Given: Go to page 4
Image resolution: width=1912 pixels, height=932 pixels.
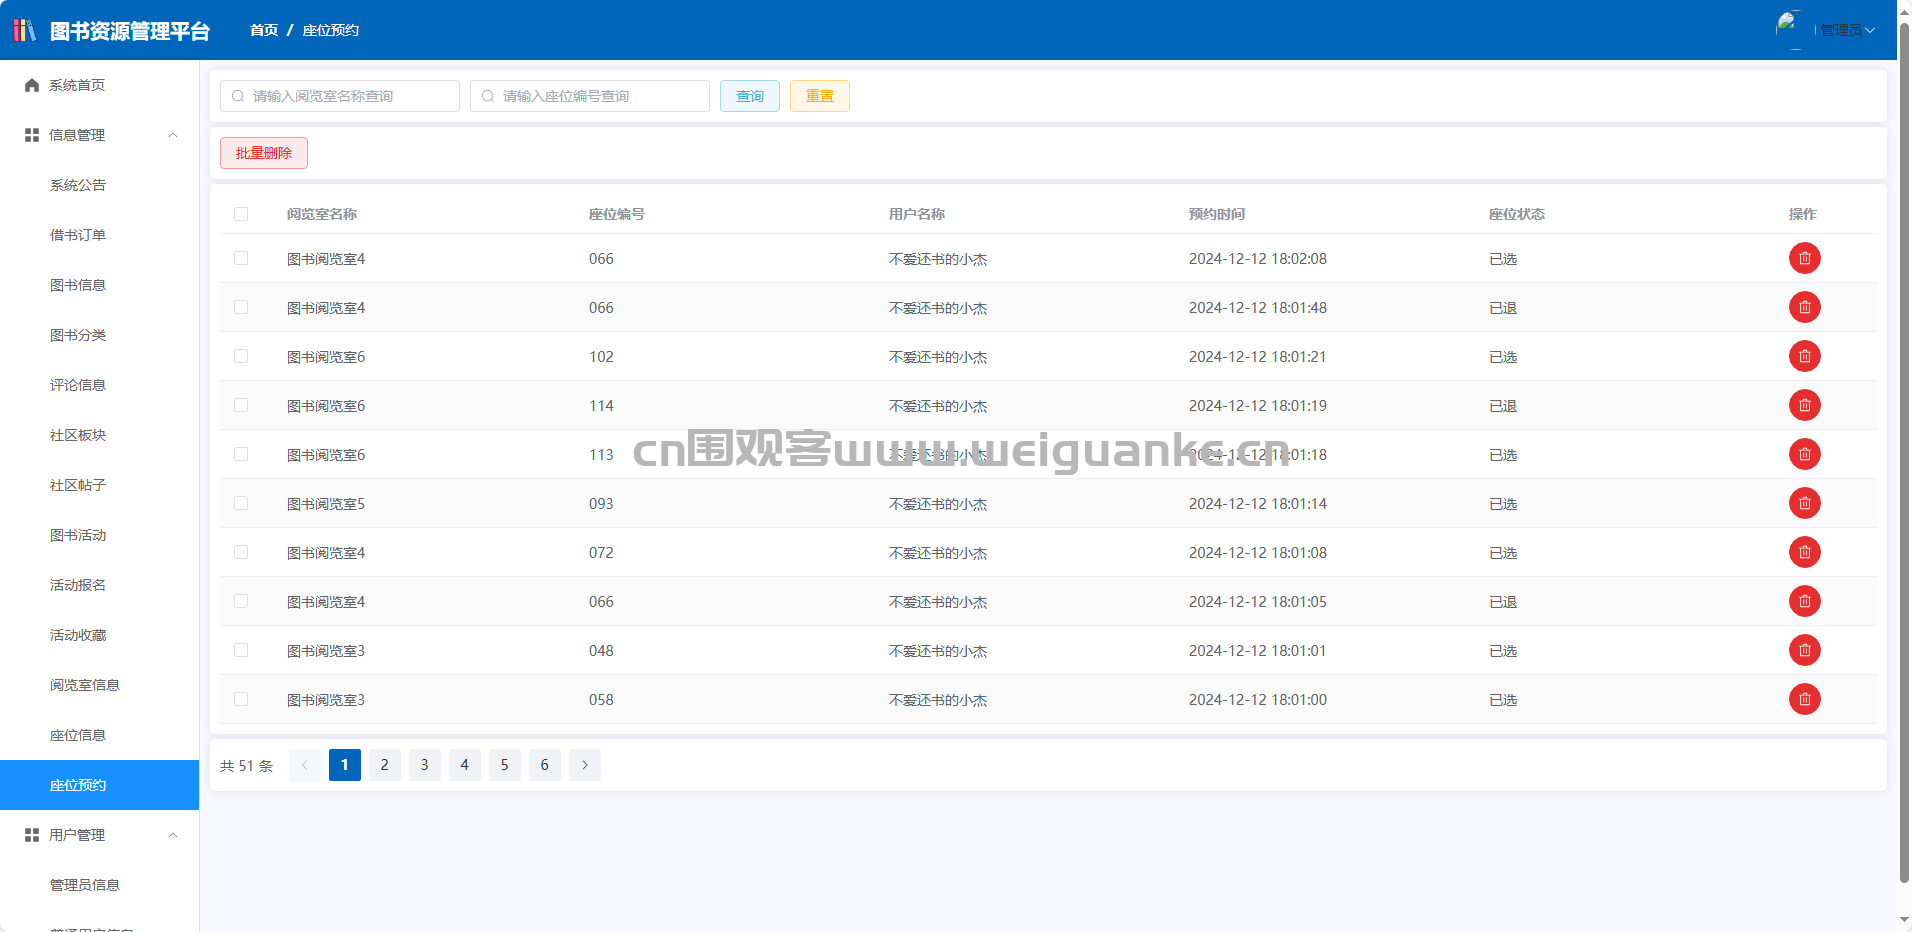Looking at the screenshot, I should 465,765.
